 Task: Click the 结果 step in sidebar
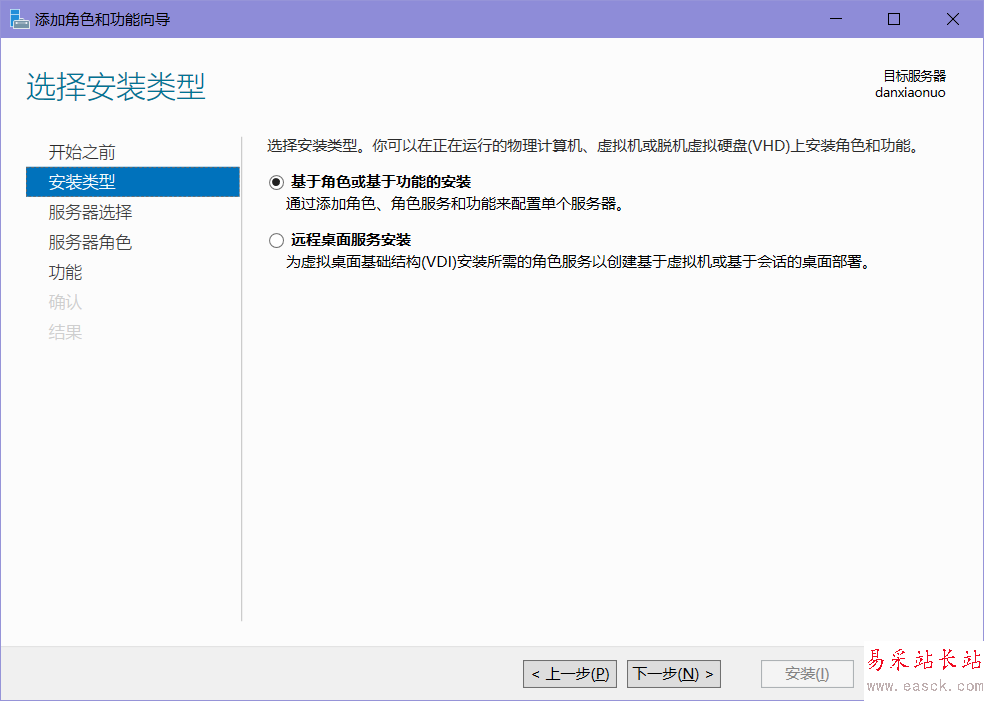coord(65,332)
